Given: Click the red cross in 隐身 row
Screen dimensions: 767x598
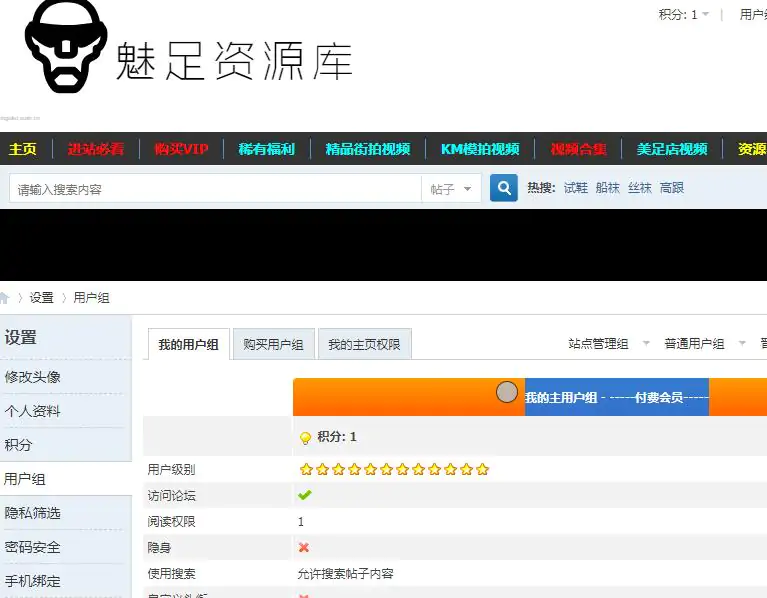Looking at the screenshot, I should coord(304,547).
